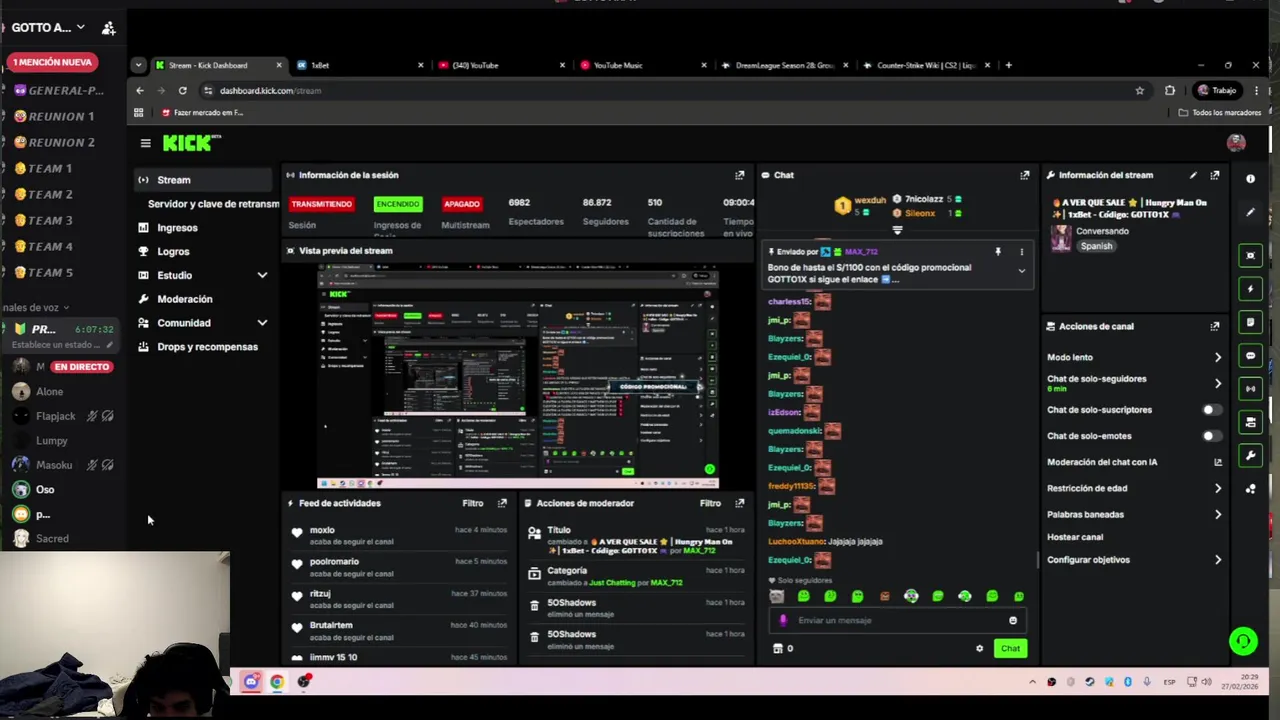Open pinned message three-dot options

(1021, 252)
